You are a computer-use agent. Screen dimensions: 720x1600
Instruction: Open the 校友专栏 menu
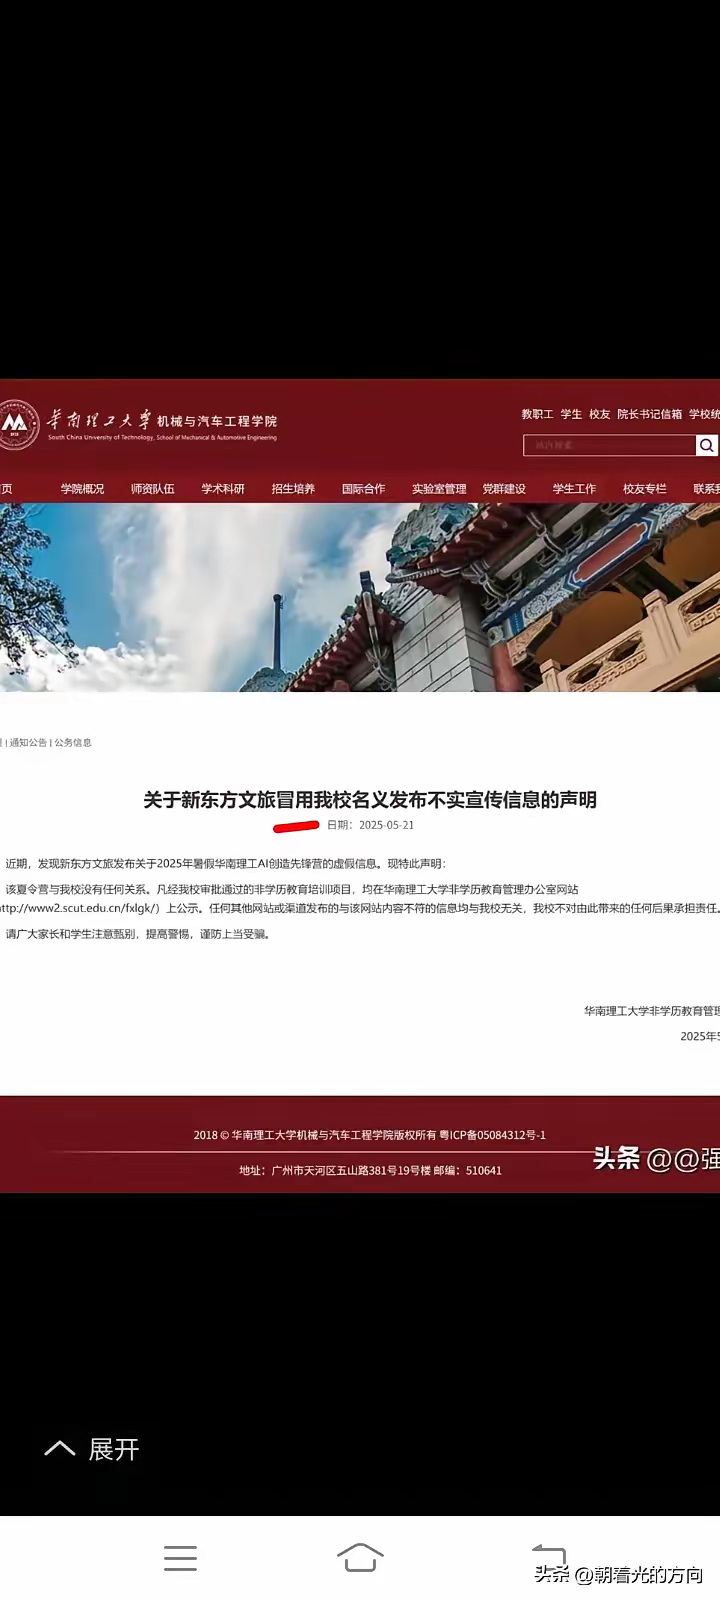click(x=644, y=489)
